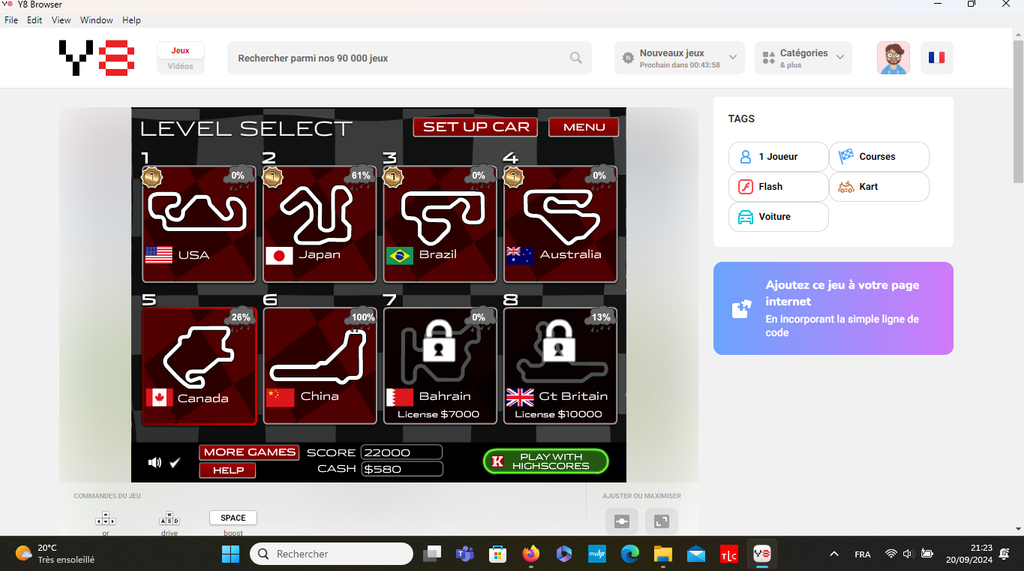1024x571 pixels.
Task: Click the locked Gt Britain track
Action: click(560, 366)
